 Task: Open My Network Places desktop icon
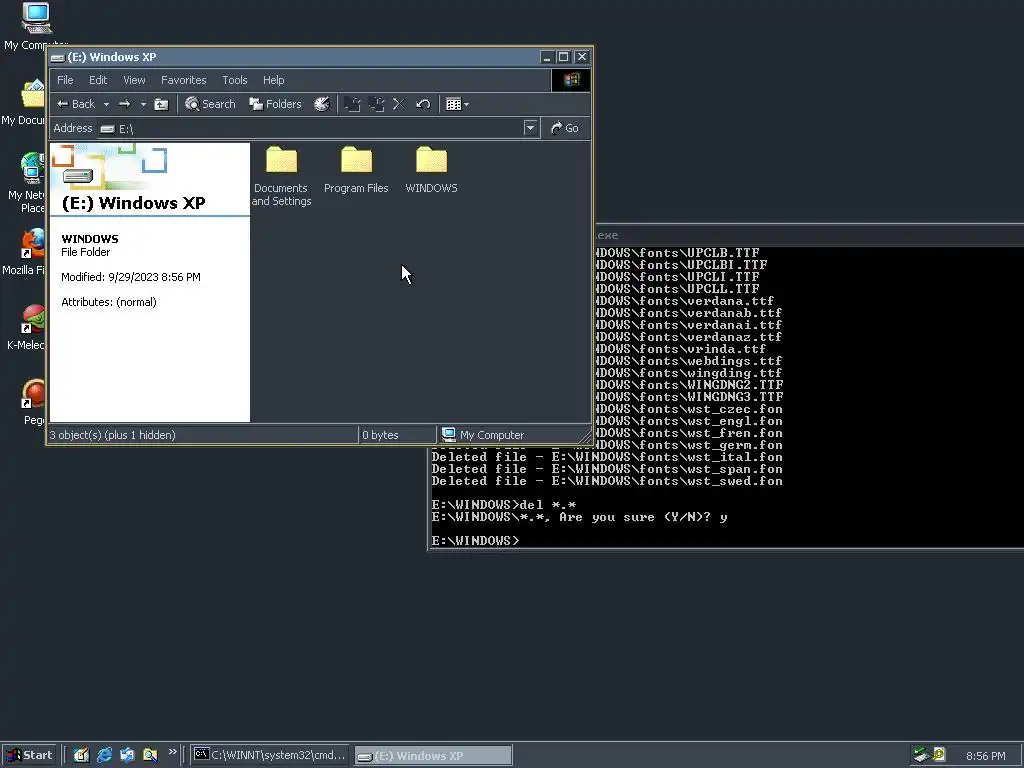click(26, 183)
